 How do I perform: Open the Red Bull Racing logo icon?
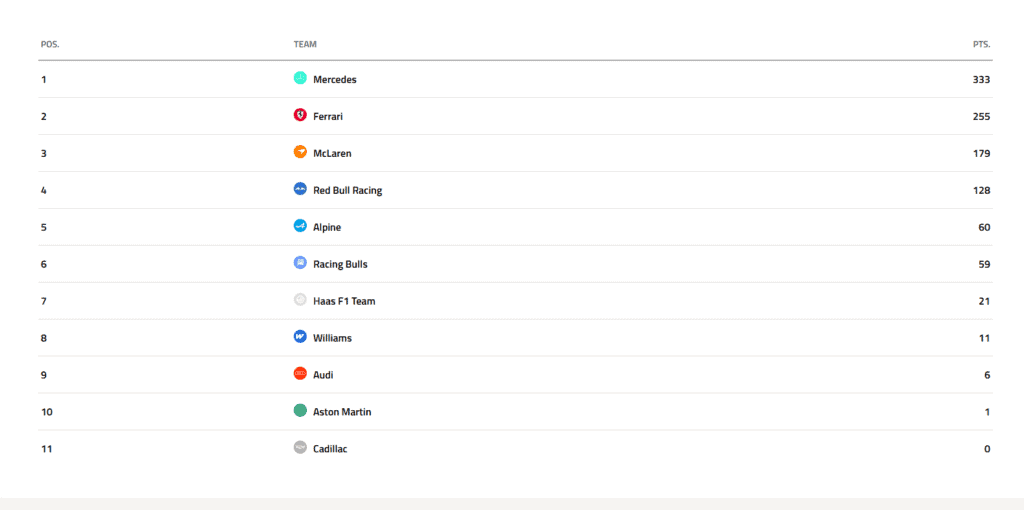pos(300,189)
